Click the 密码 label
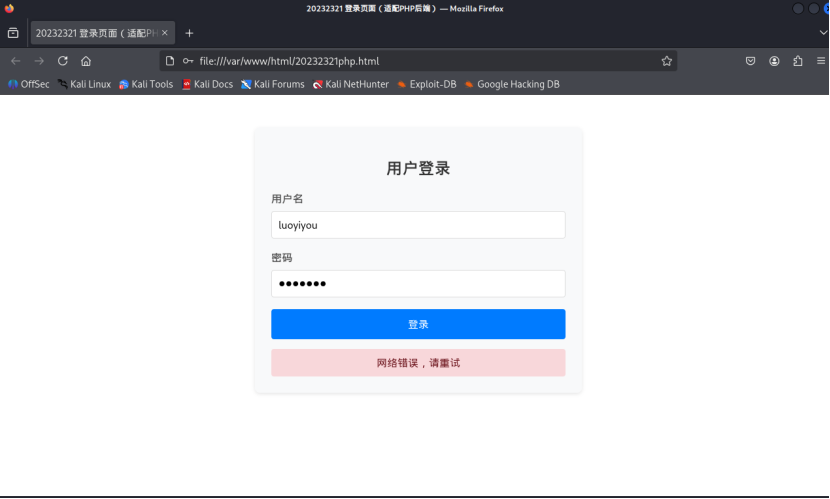The image size is (830, 499). tap(282, 257)
